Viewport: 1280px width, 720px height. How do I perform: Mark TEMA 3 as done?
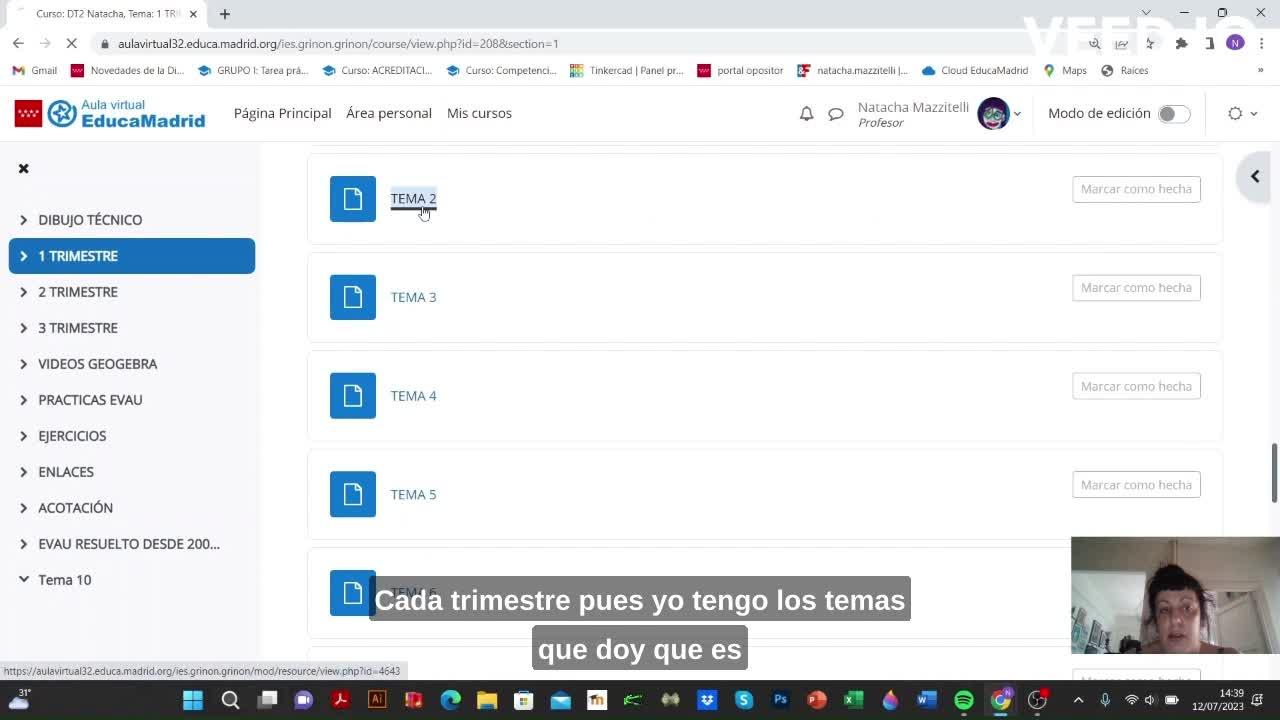pos(1136,288)
